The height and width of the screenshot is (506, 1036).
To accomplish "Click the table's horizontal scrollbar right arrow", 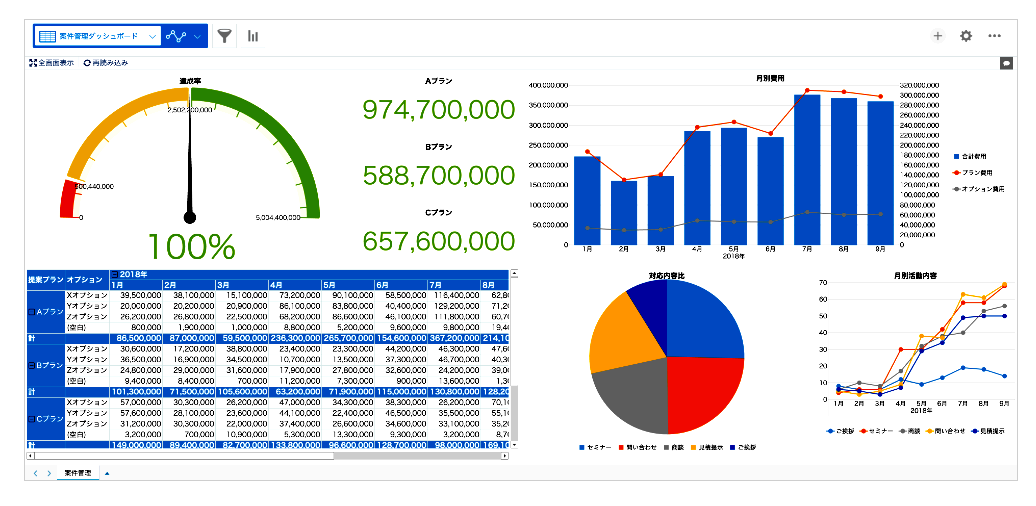I will coord(505,455).
